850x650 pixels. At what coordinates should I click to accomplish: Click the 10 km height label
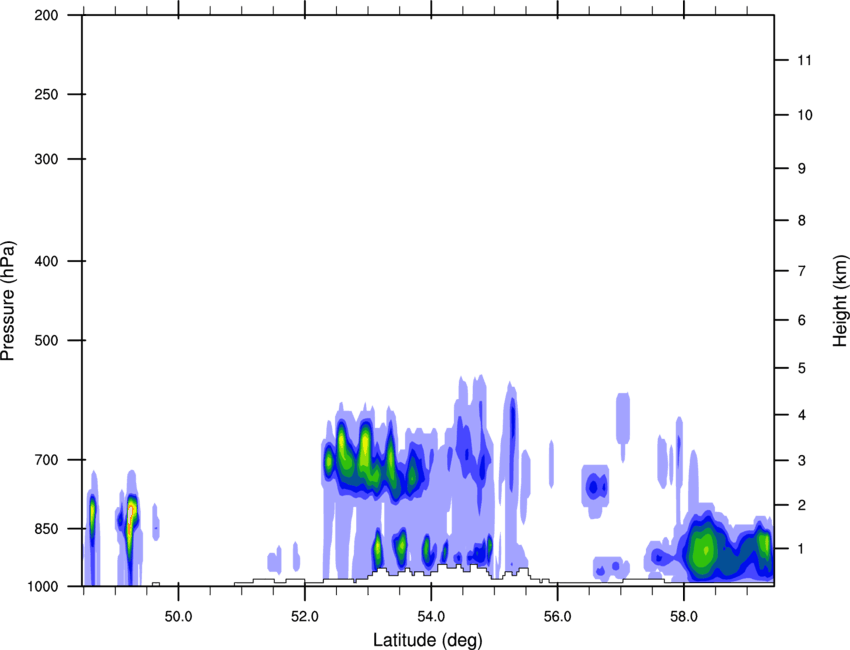point(805,115)
